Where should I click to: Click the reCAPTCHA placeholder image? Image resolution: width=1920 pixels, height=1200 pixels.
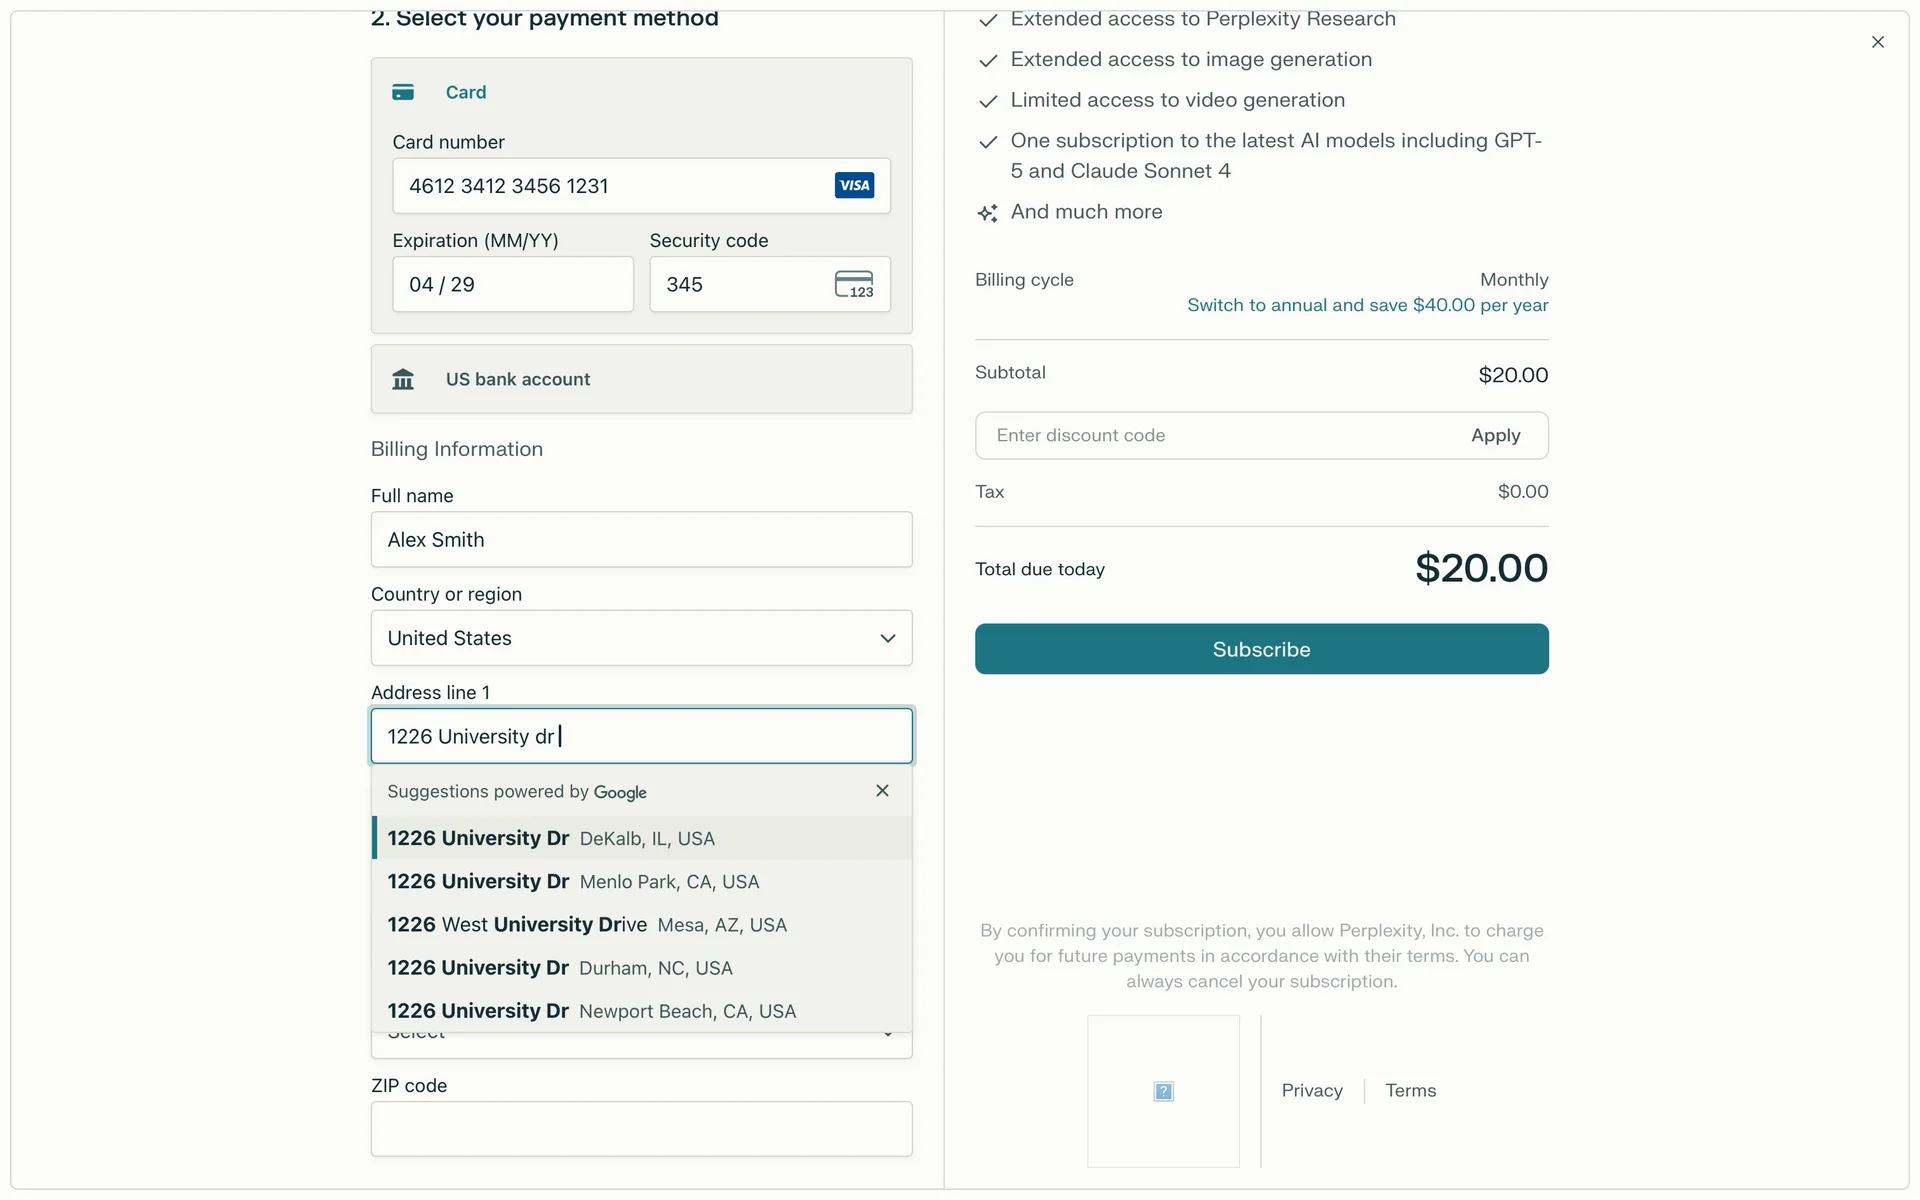1163,1091
